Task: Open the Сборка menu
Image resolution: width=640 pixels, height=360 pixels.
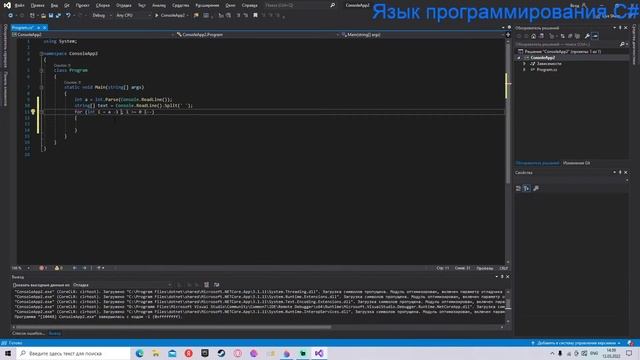Action: [103, 6]
